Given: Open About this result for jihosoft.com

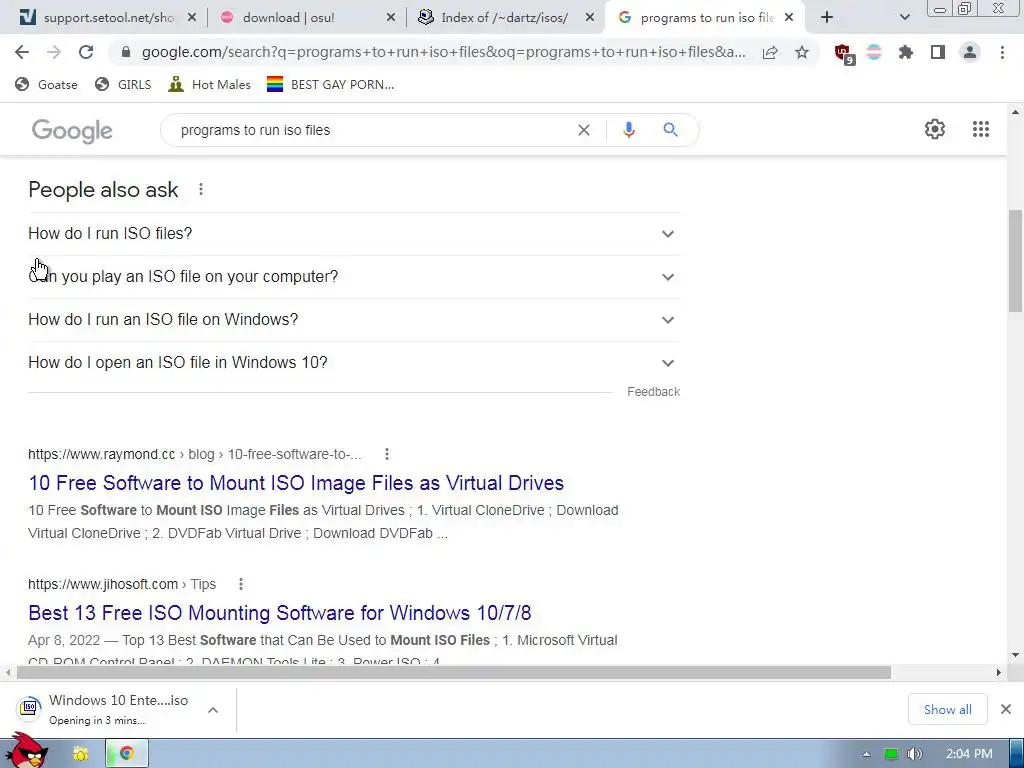Looking at the screenshot, I should pos(240,584).
